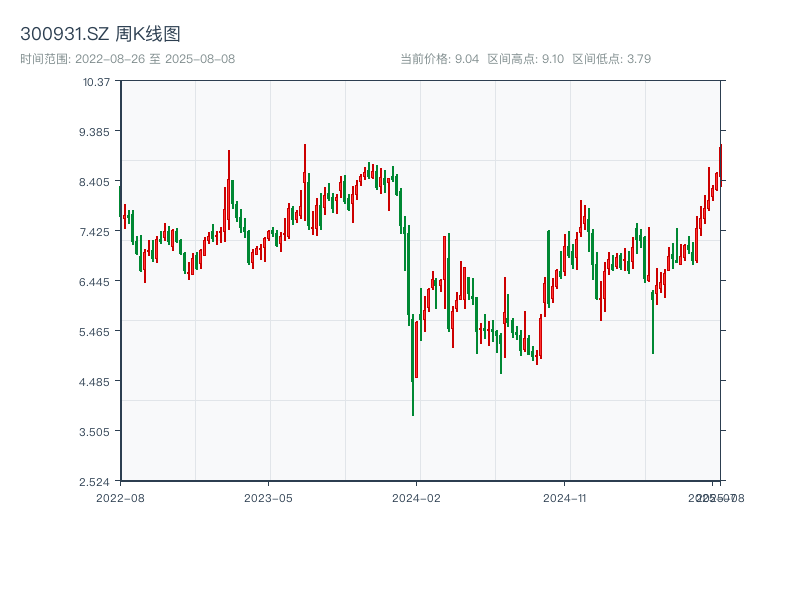
Task: Select the 2024-11 x-axis date label
Action: pyautogui.click(x=564, y=497)
